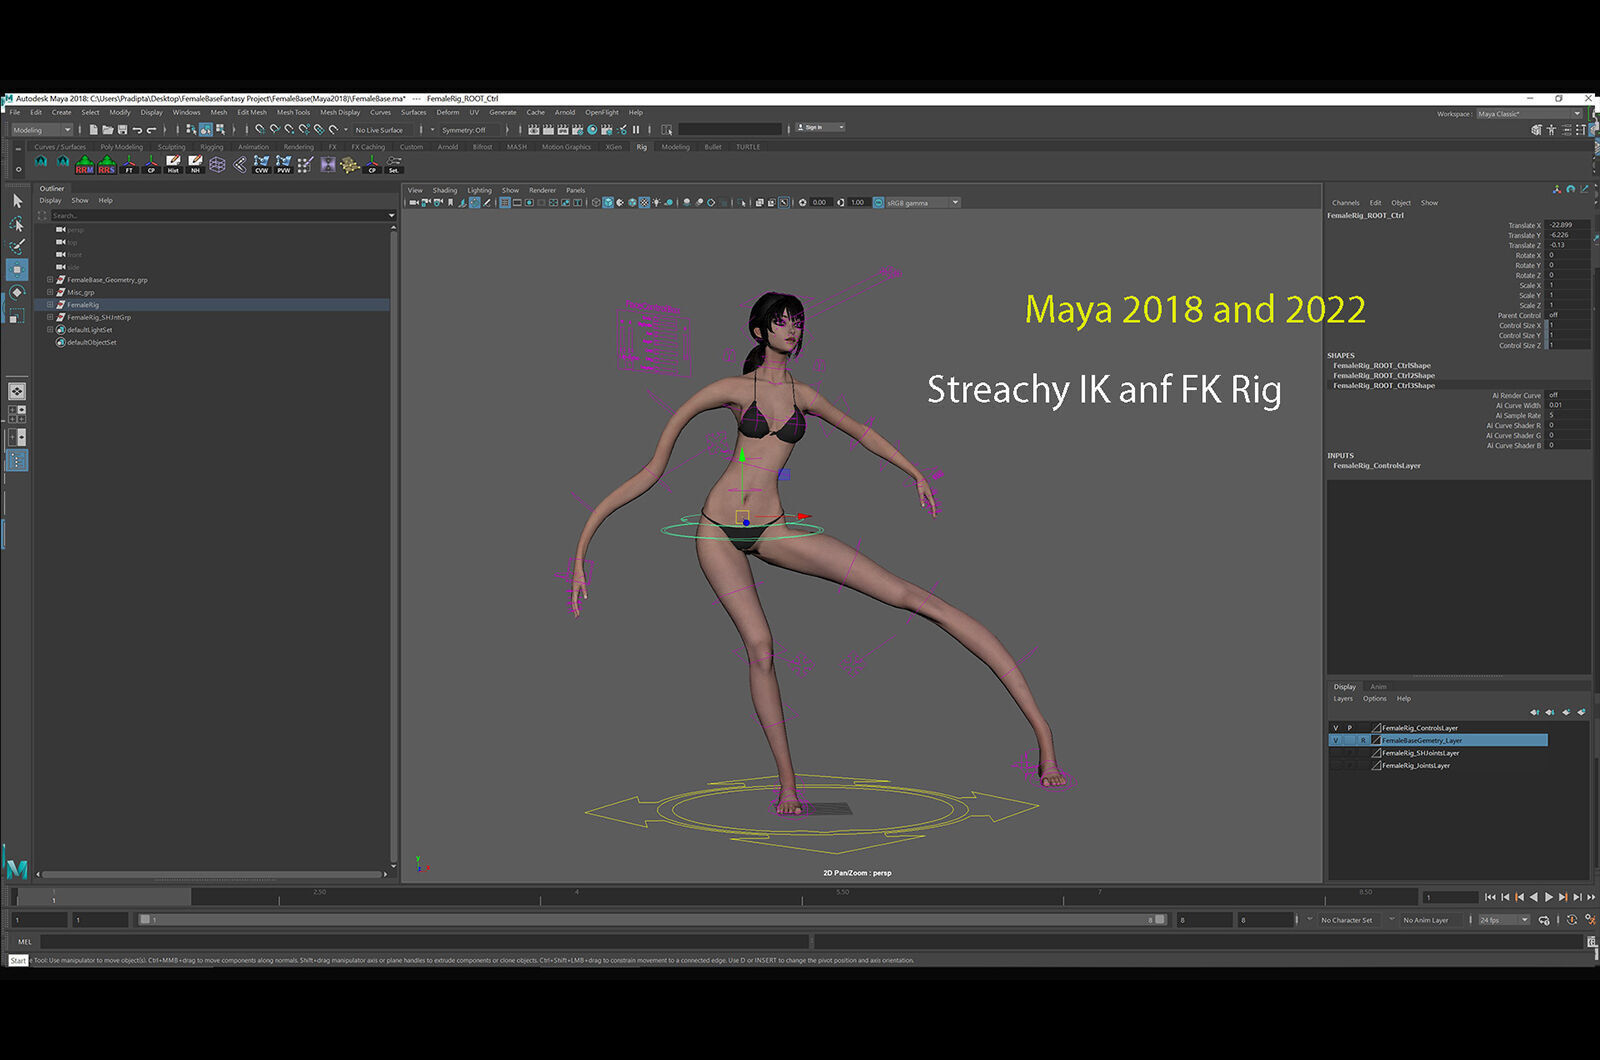
Task: Toggle the loop playback icon near the fps menu
Action: coord(1545,919)
